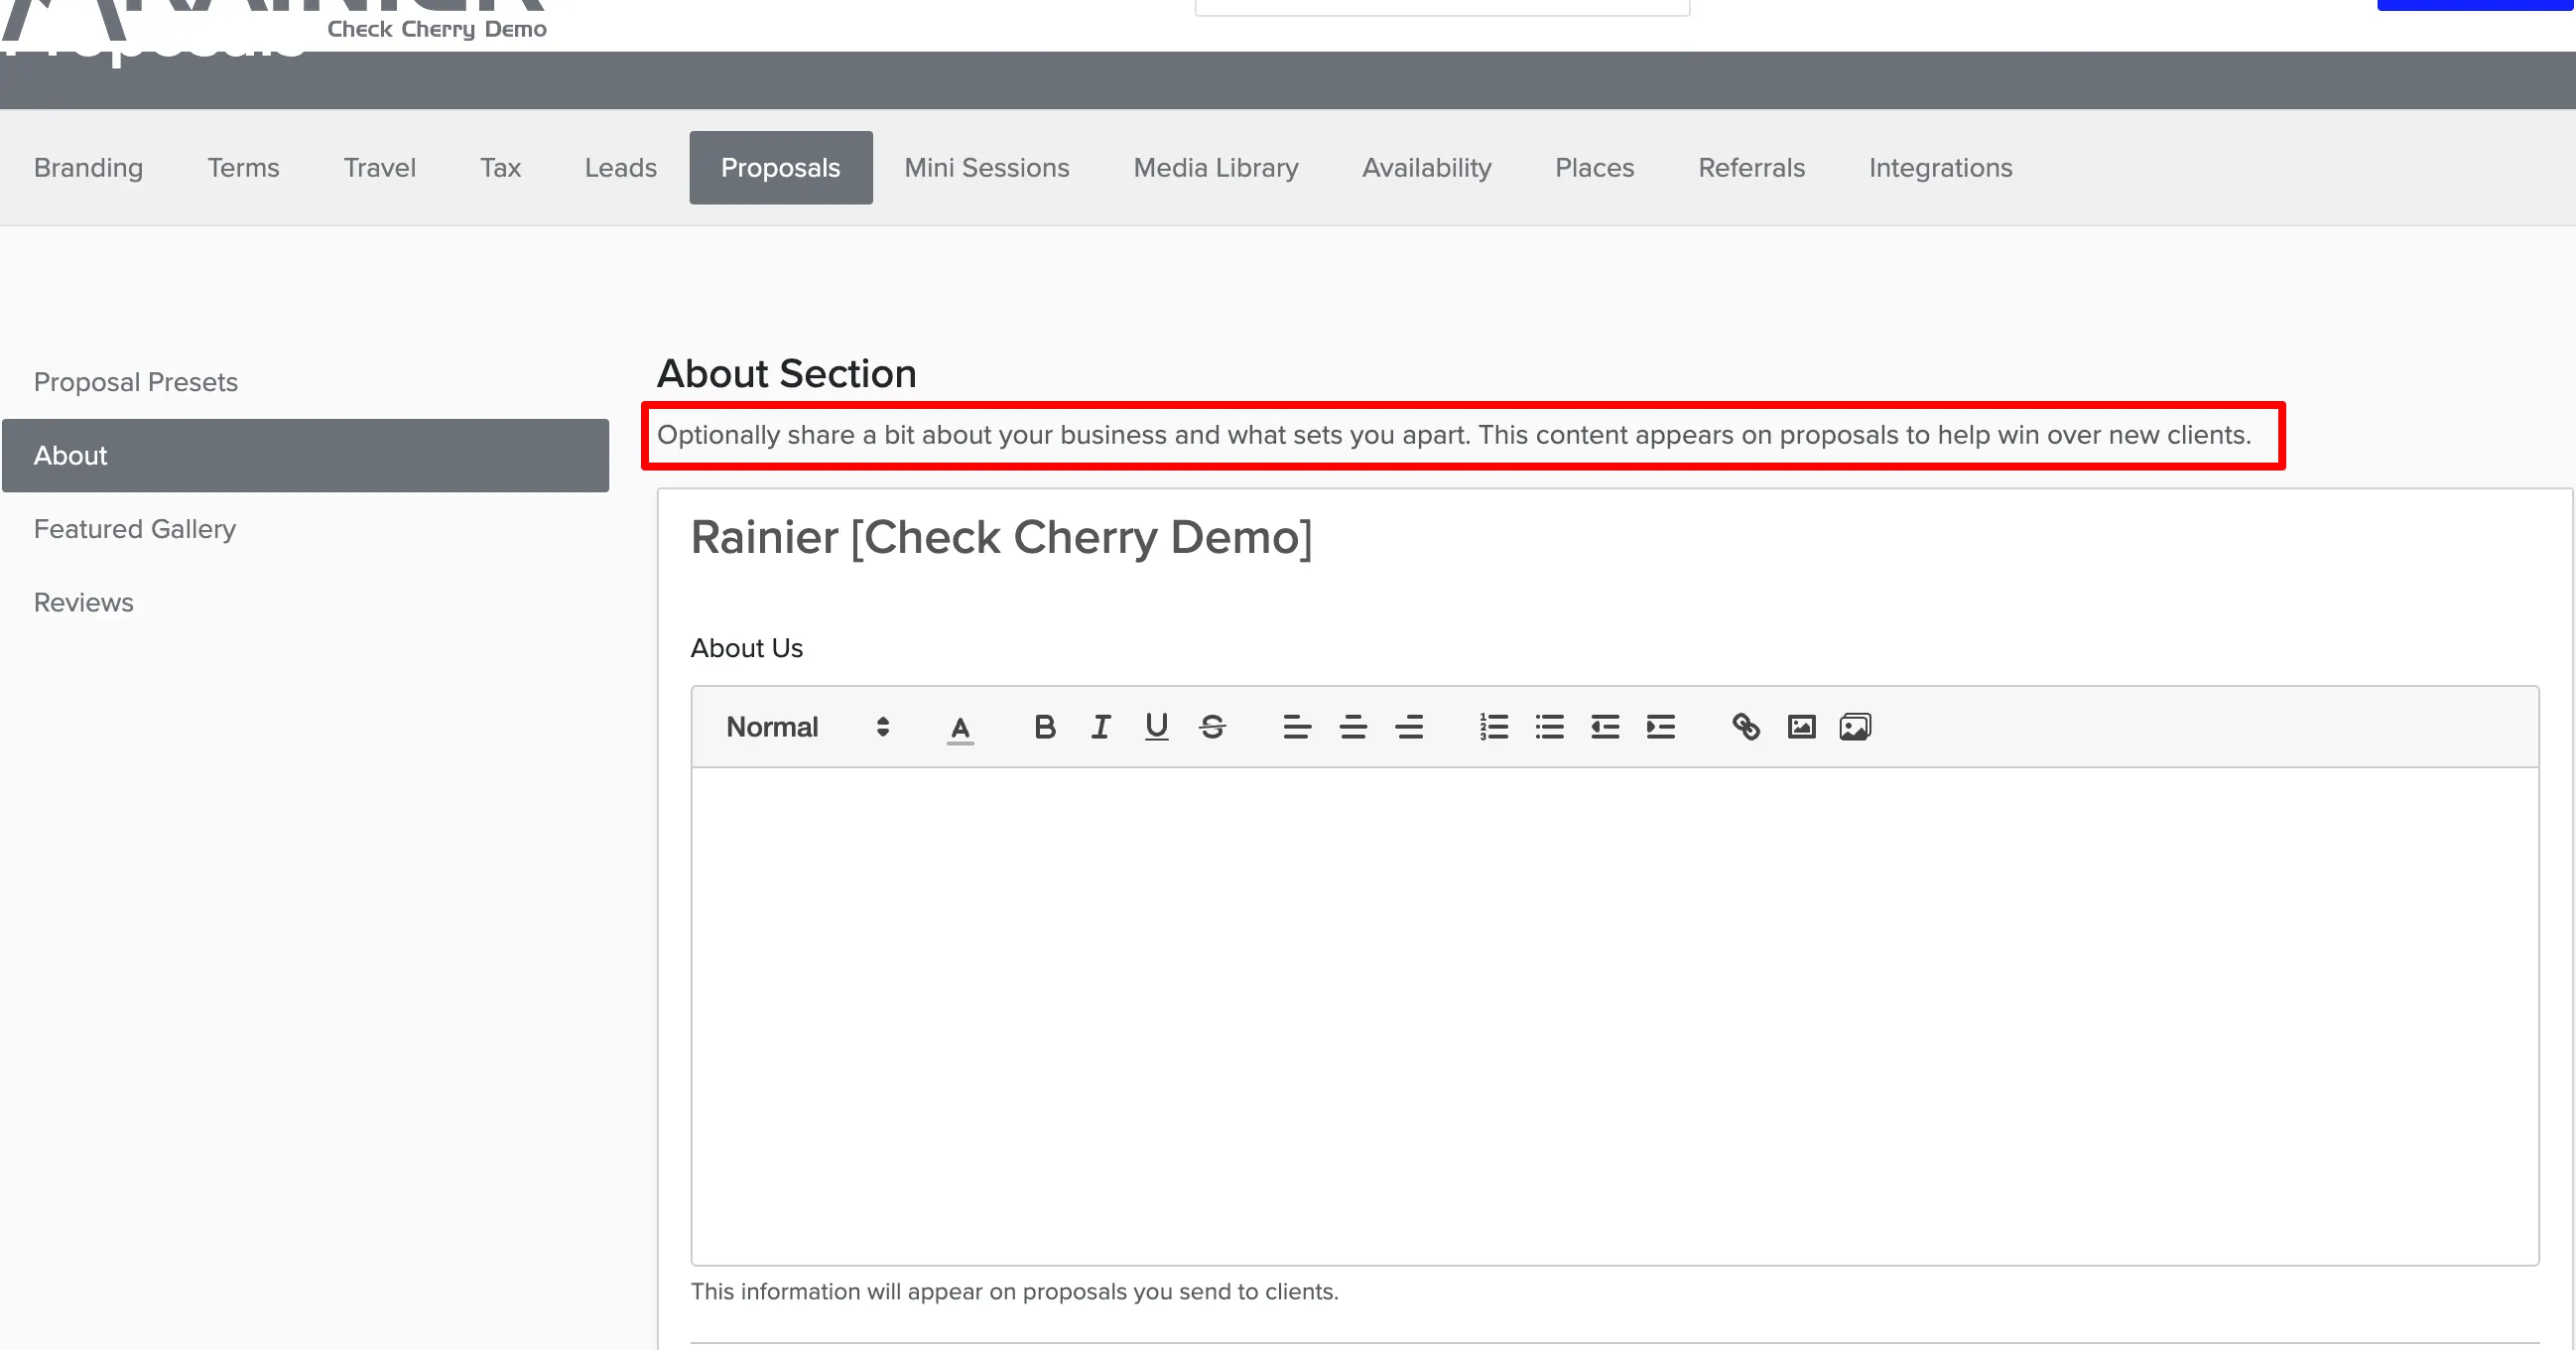Image resolution: width=2576 pixels, height=1350 pixels.
Task: Insert a bulleted list
Action: point(1550,727)
